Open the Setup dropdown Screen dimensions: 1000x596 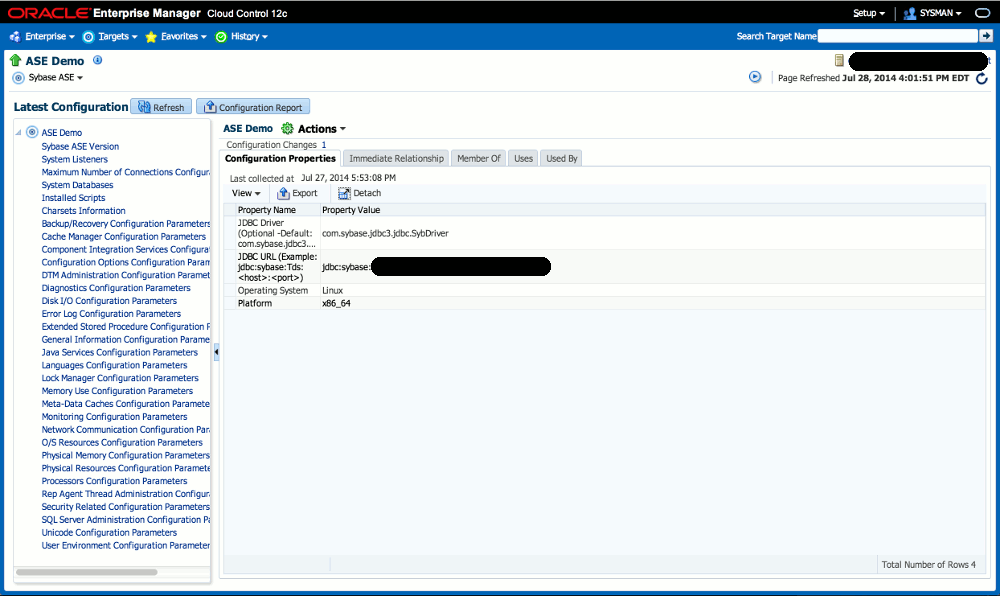pos(869,13)
